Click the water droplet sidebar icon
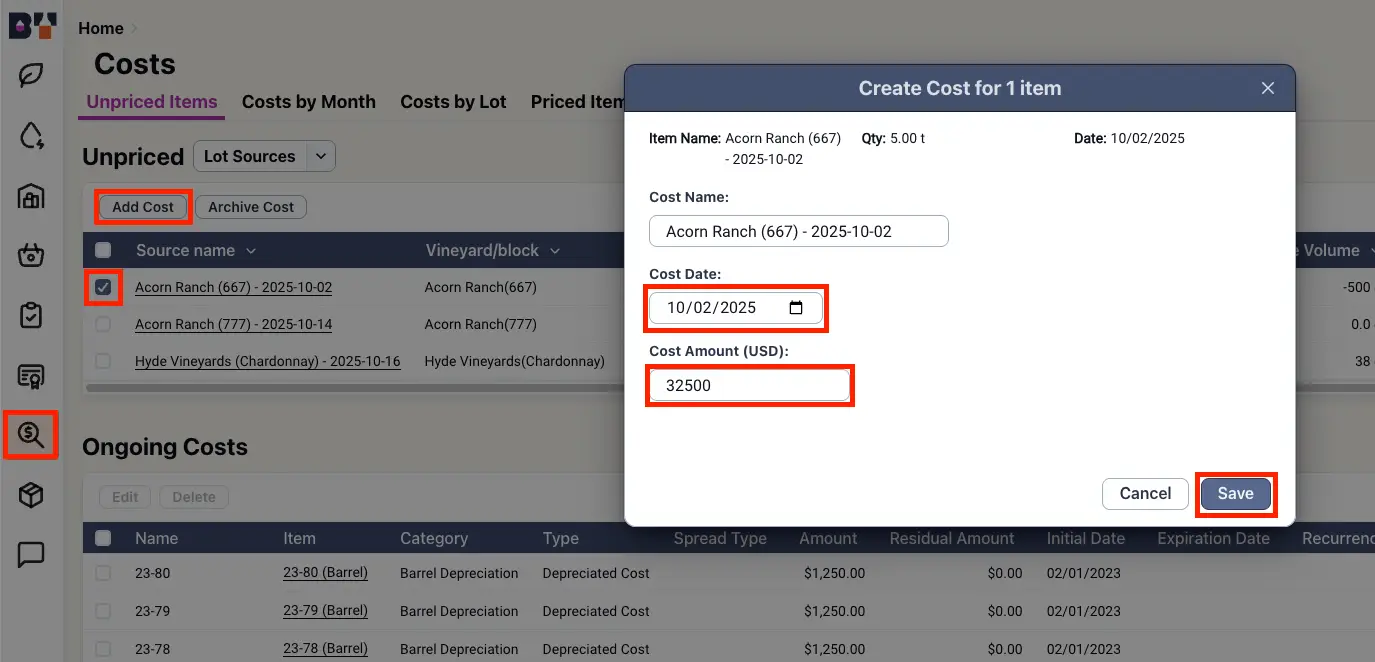 tap(31, 136)
